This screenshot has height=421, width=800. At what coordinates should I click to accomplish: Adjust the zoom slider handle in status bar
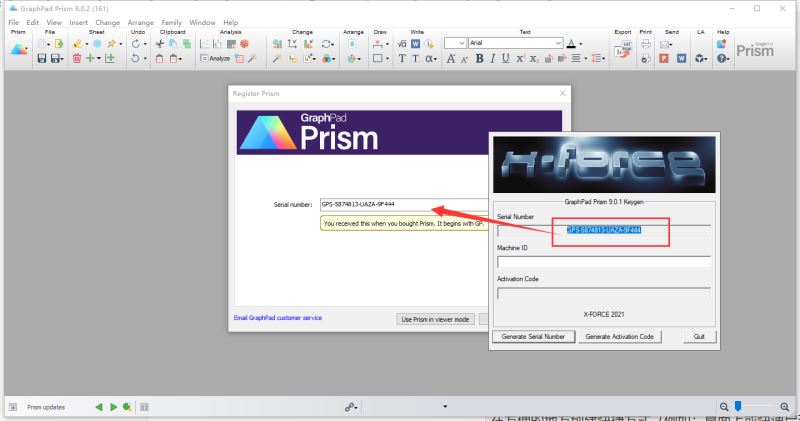[x=738, y=406]
